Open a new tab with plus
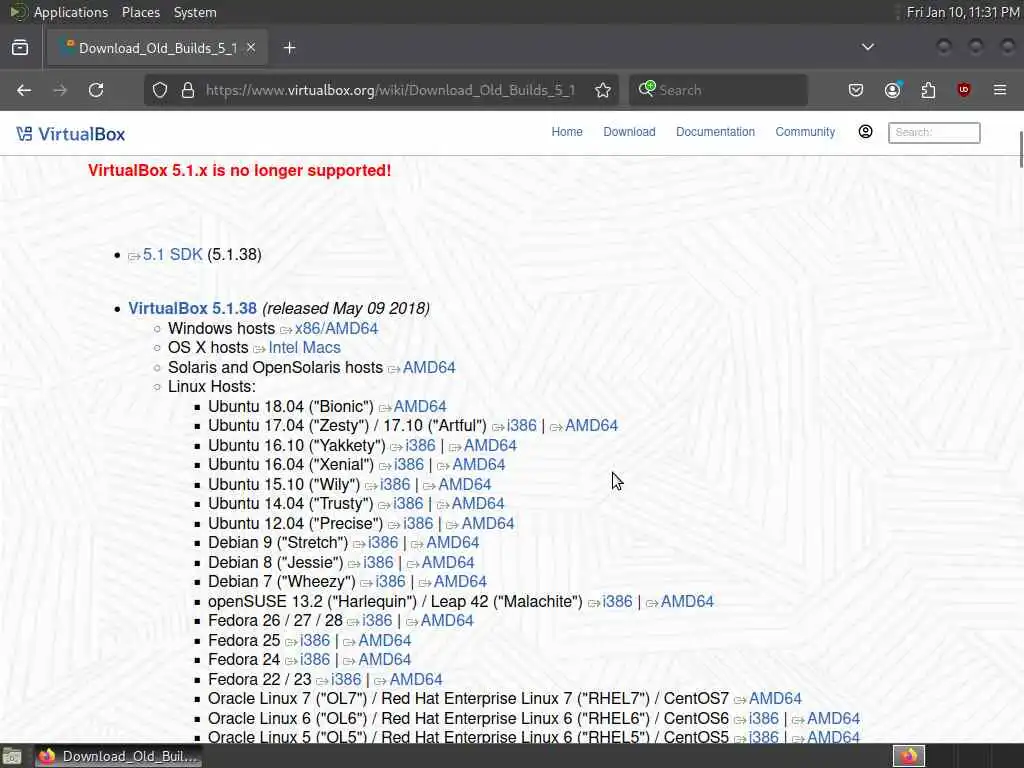Viewport: 1024px width, 768px height. (289, 48)
